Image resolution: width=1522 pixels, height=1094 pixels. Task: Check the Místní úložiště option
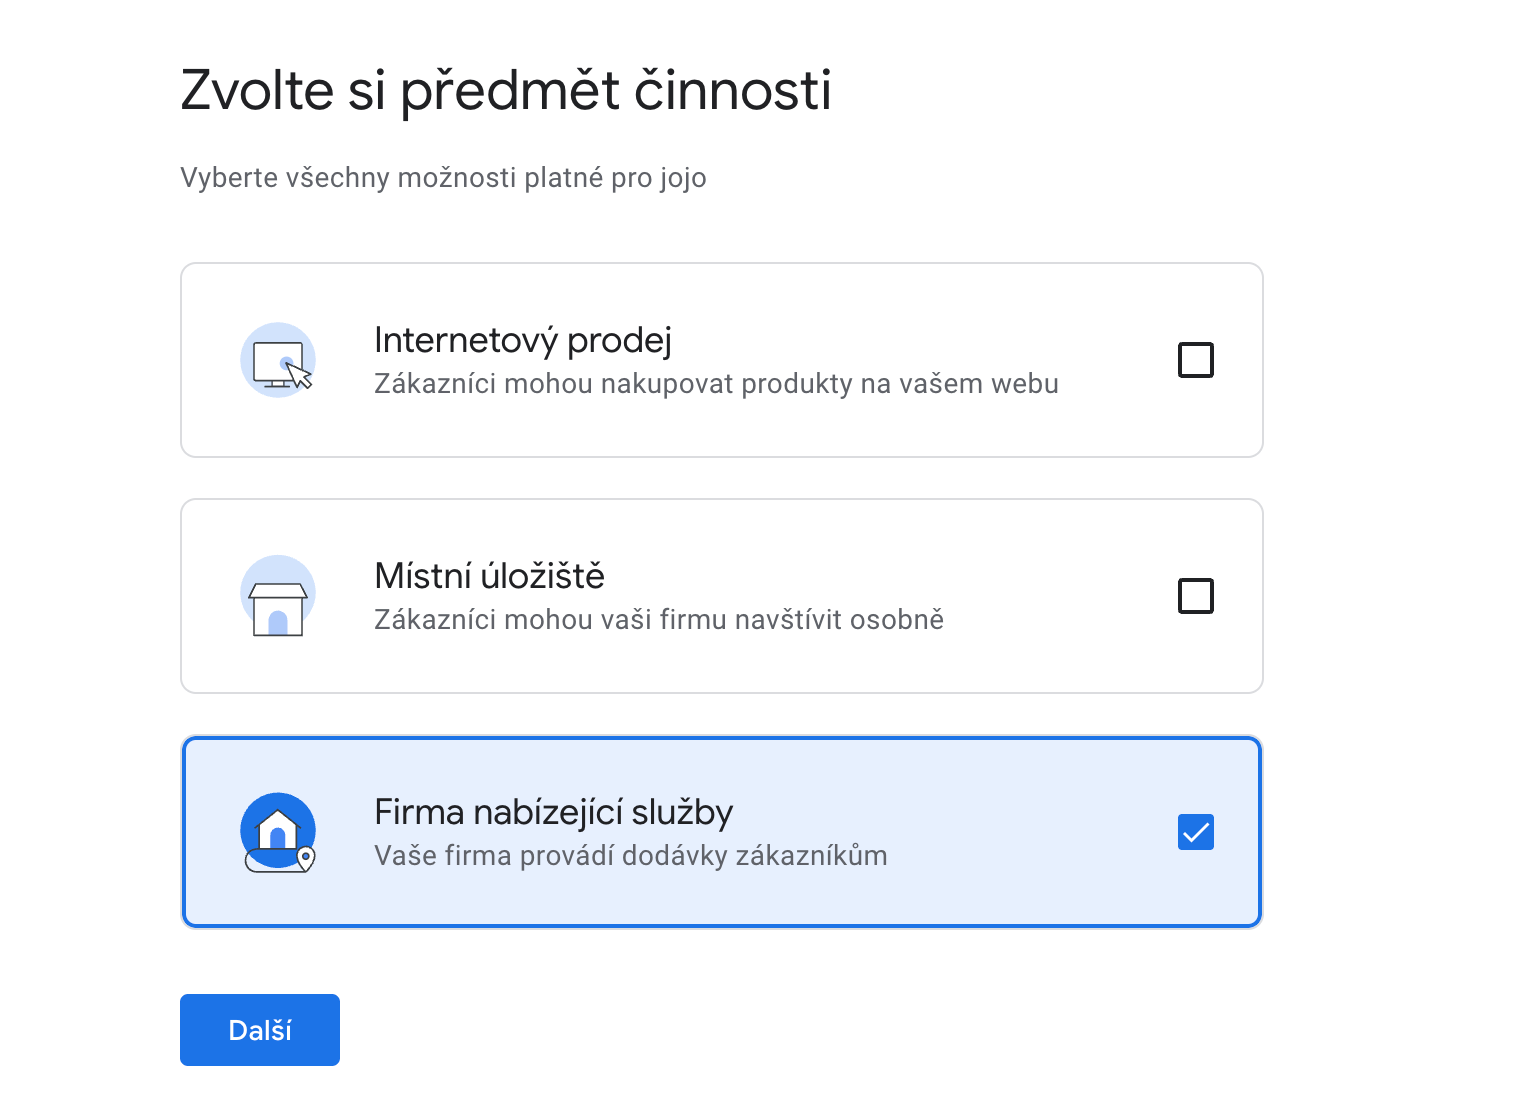1195,595
